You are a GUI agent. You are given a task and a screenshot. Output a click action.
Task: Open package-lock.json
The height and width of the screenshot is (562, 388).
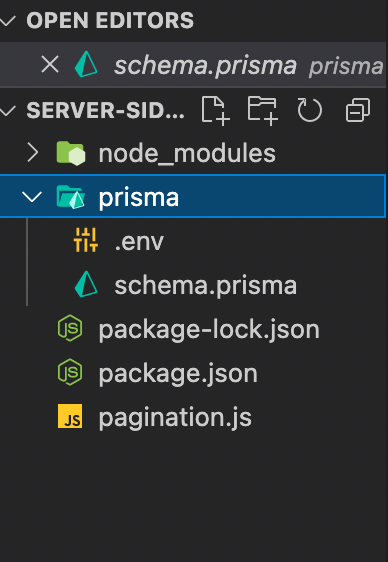209,330
